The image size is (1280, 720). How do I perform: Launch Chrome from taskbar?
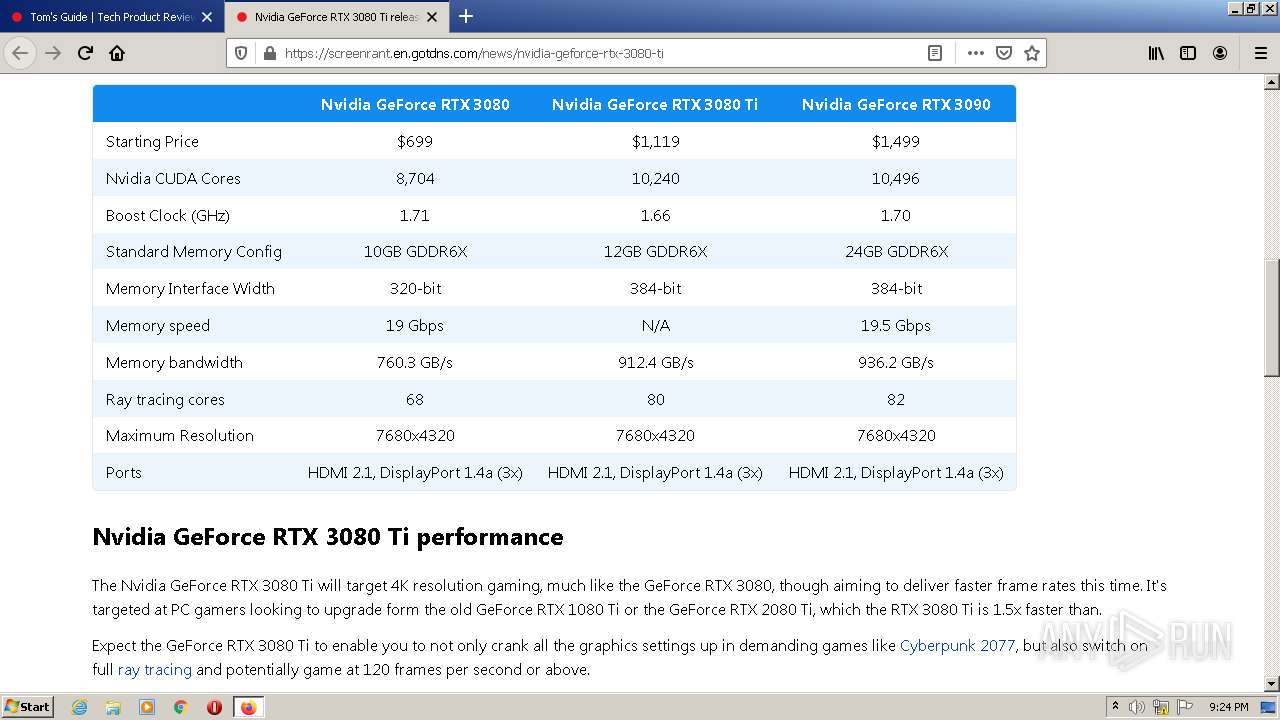180,707
